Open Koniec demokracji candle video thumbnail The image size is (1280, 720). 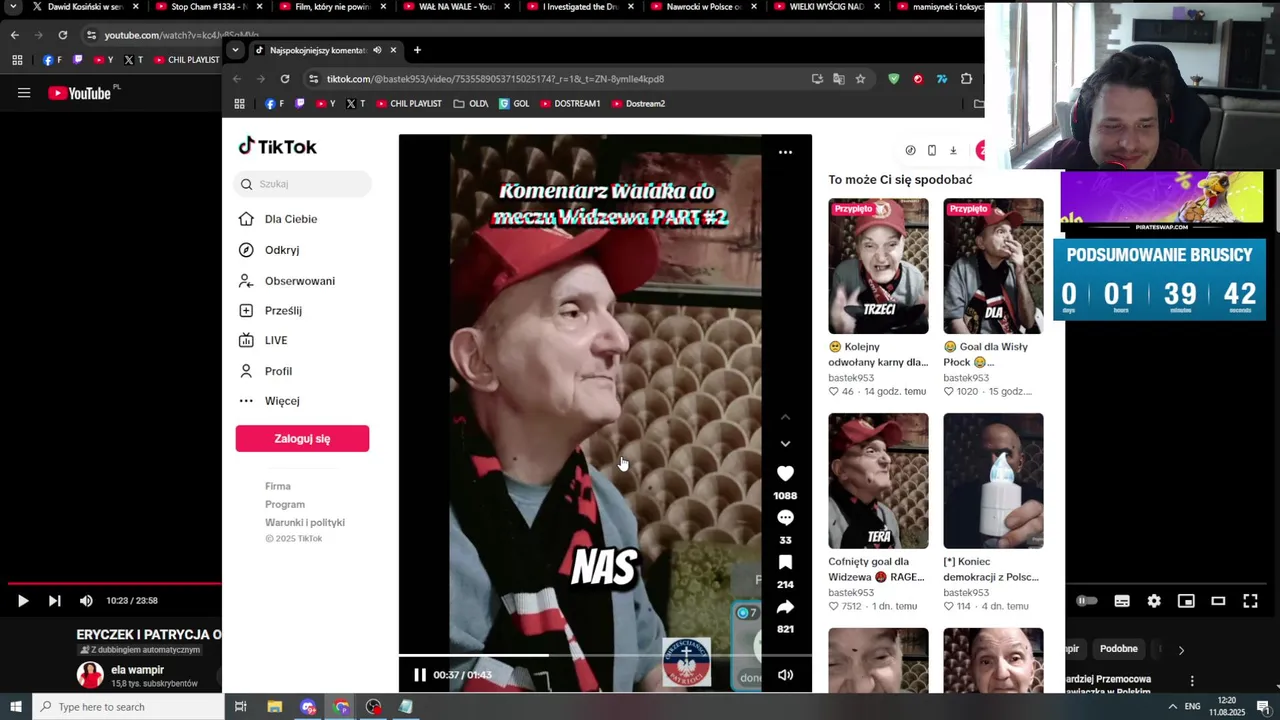tap(993, 481)
